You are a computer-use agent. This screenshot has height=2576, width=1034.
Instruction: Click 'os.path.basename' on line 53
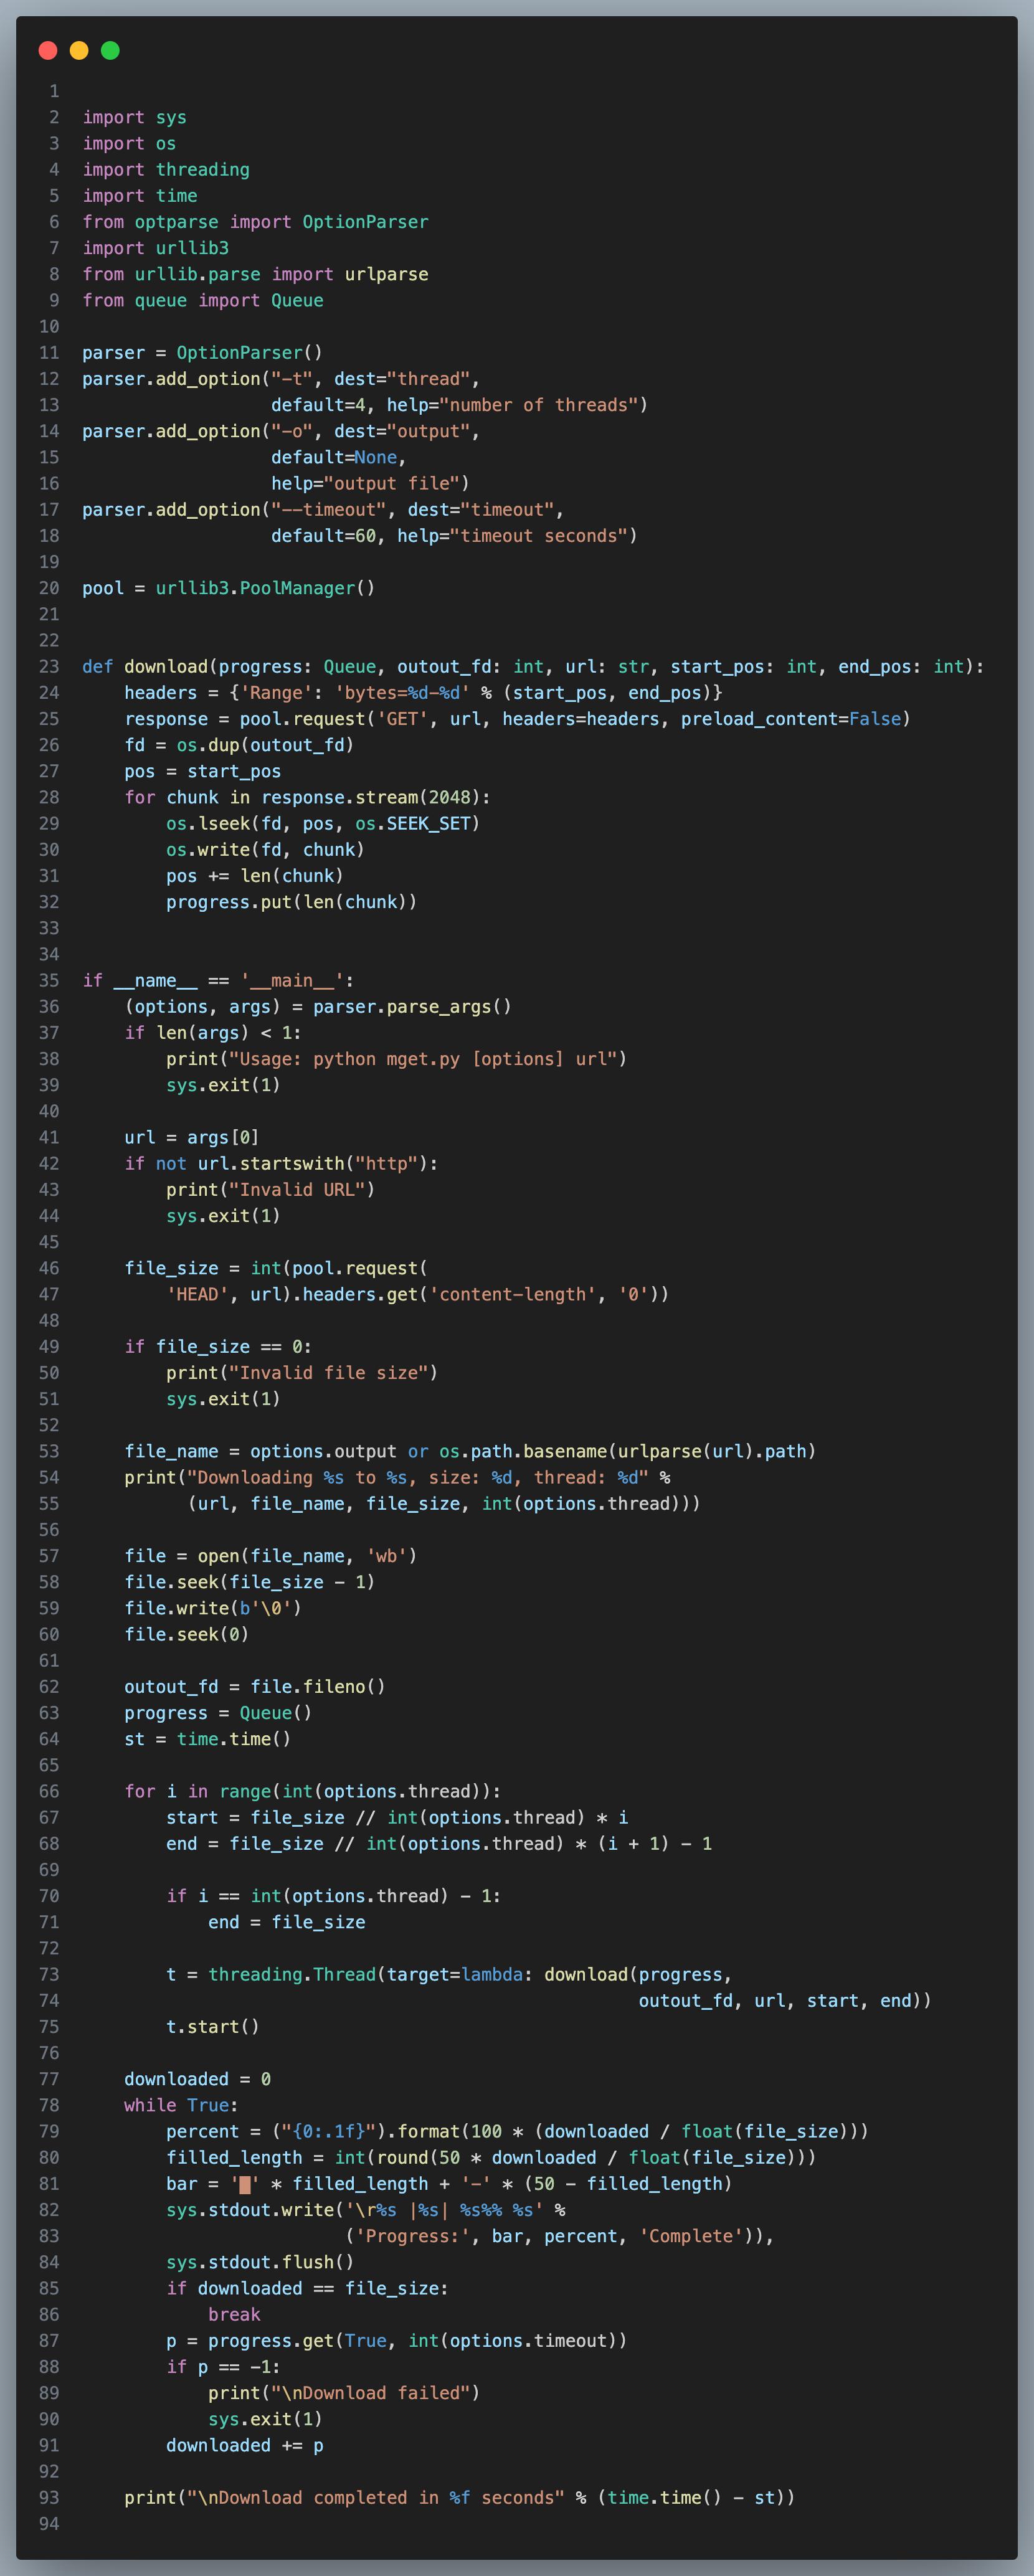tap(522, 1451)
